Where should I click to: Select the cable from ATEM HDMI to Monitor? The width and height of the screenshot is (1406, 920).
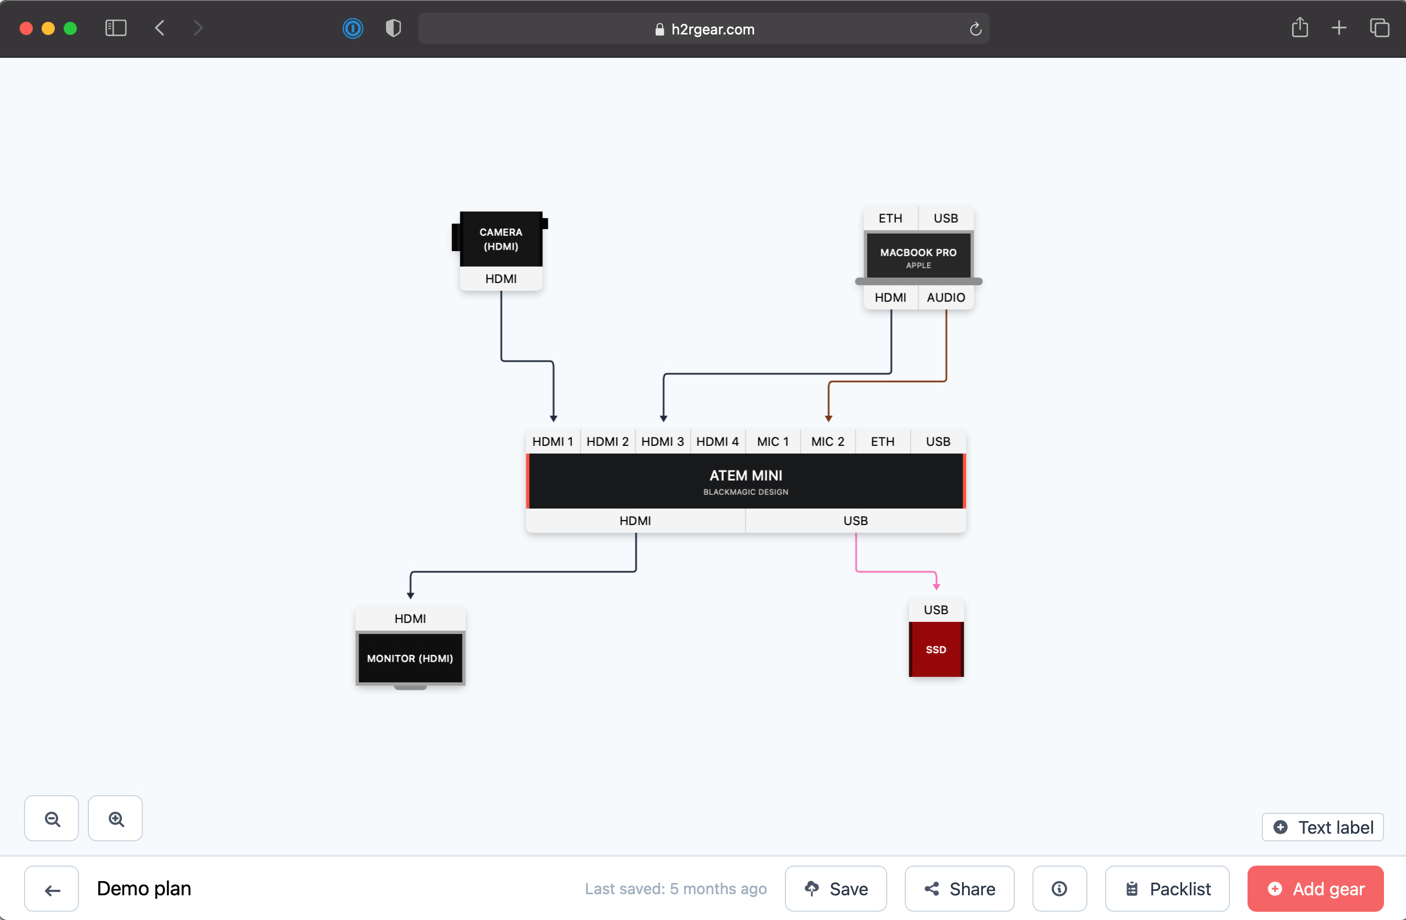[523, 572]
